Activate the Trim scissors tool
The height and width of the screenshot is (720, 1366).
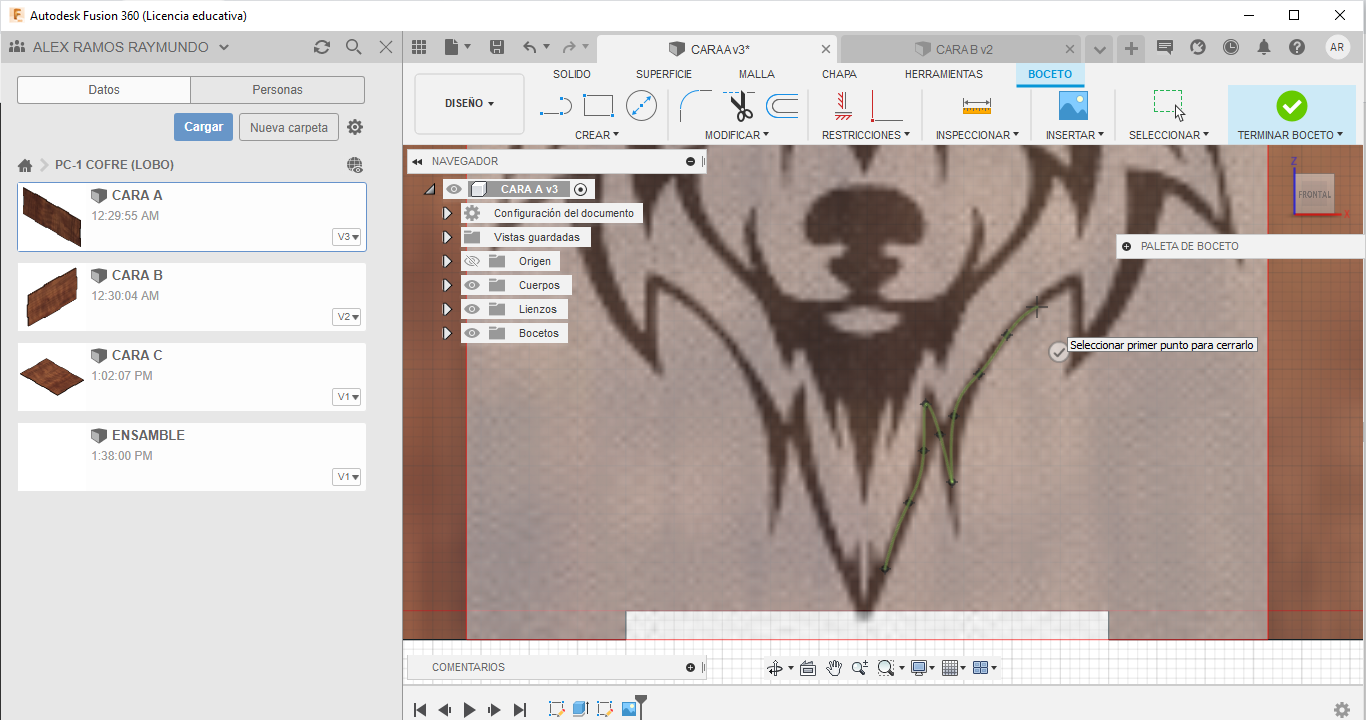[740, 106]
